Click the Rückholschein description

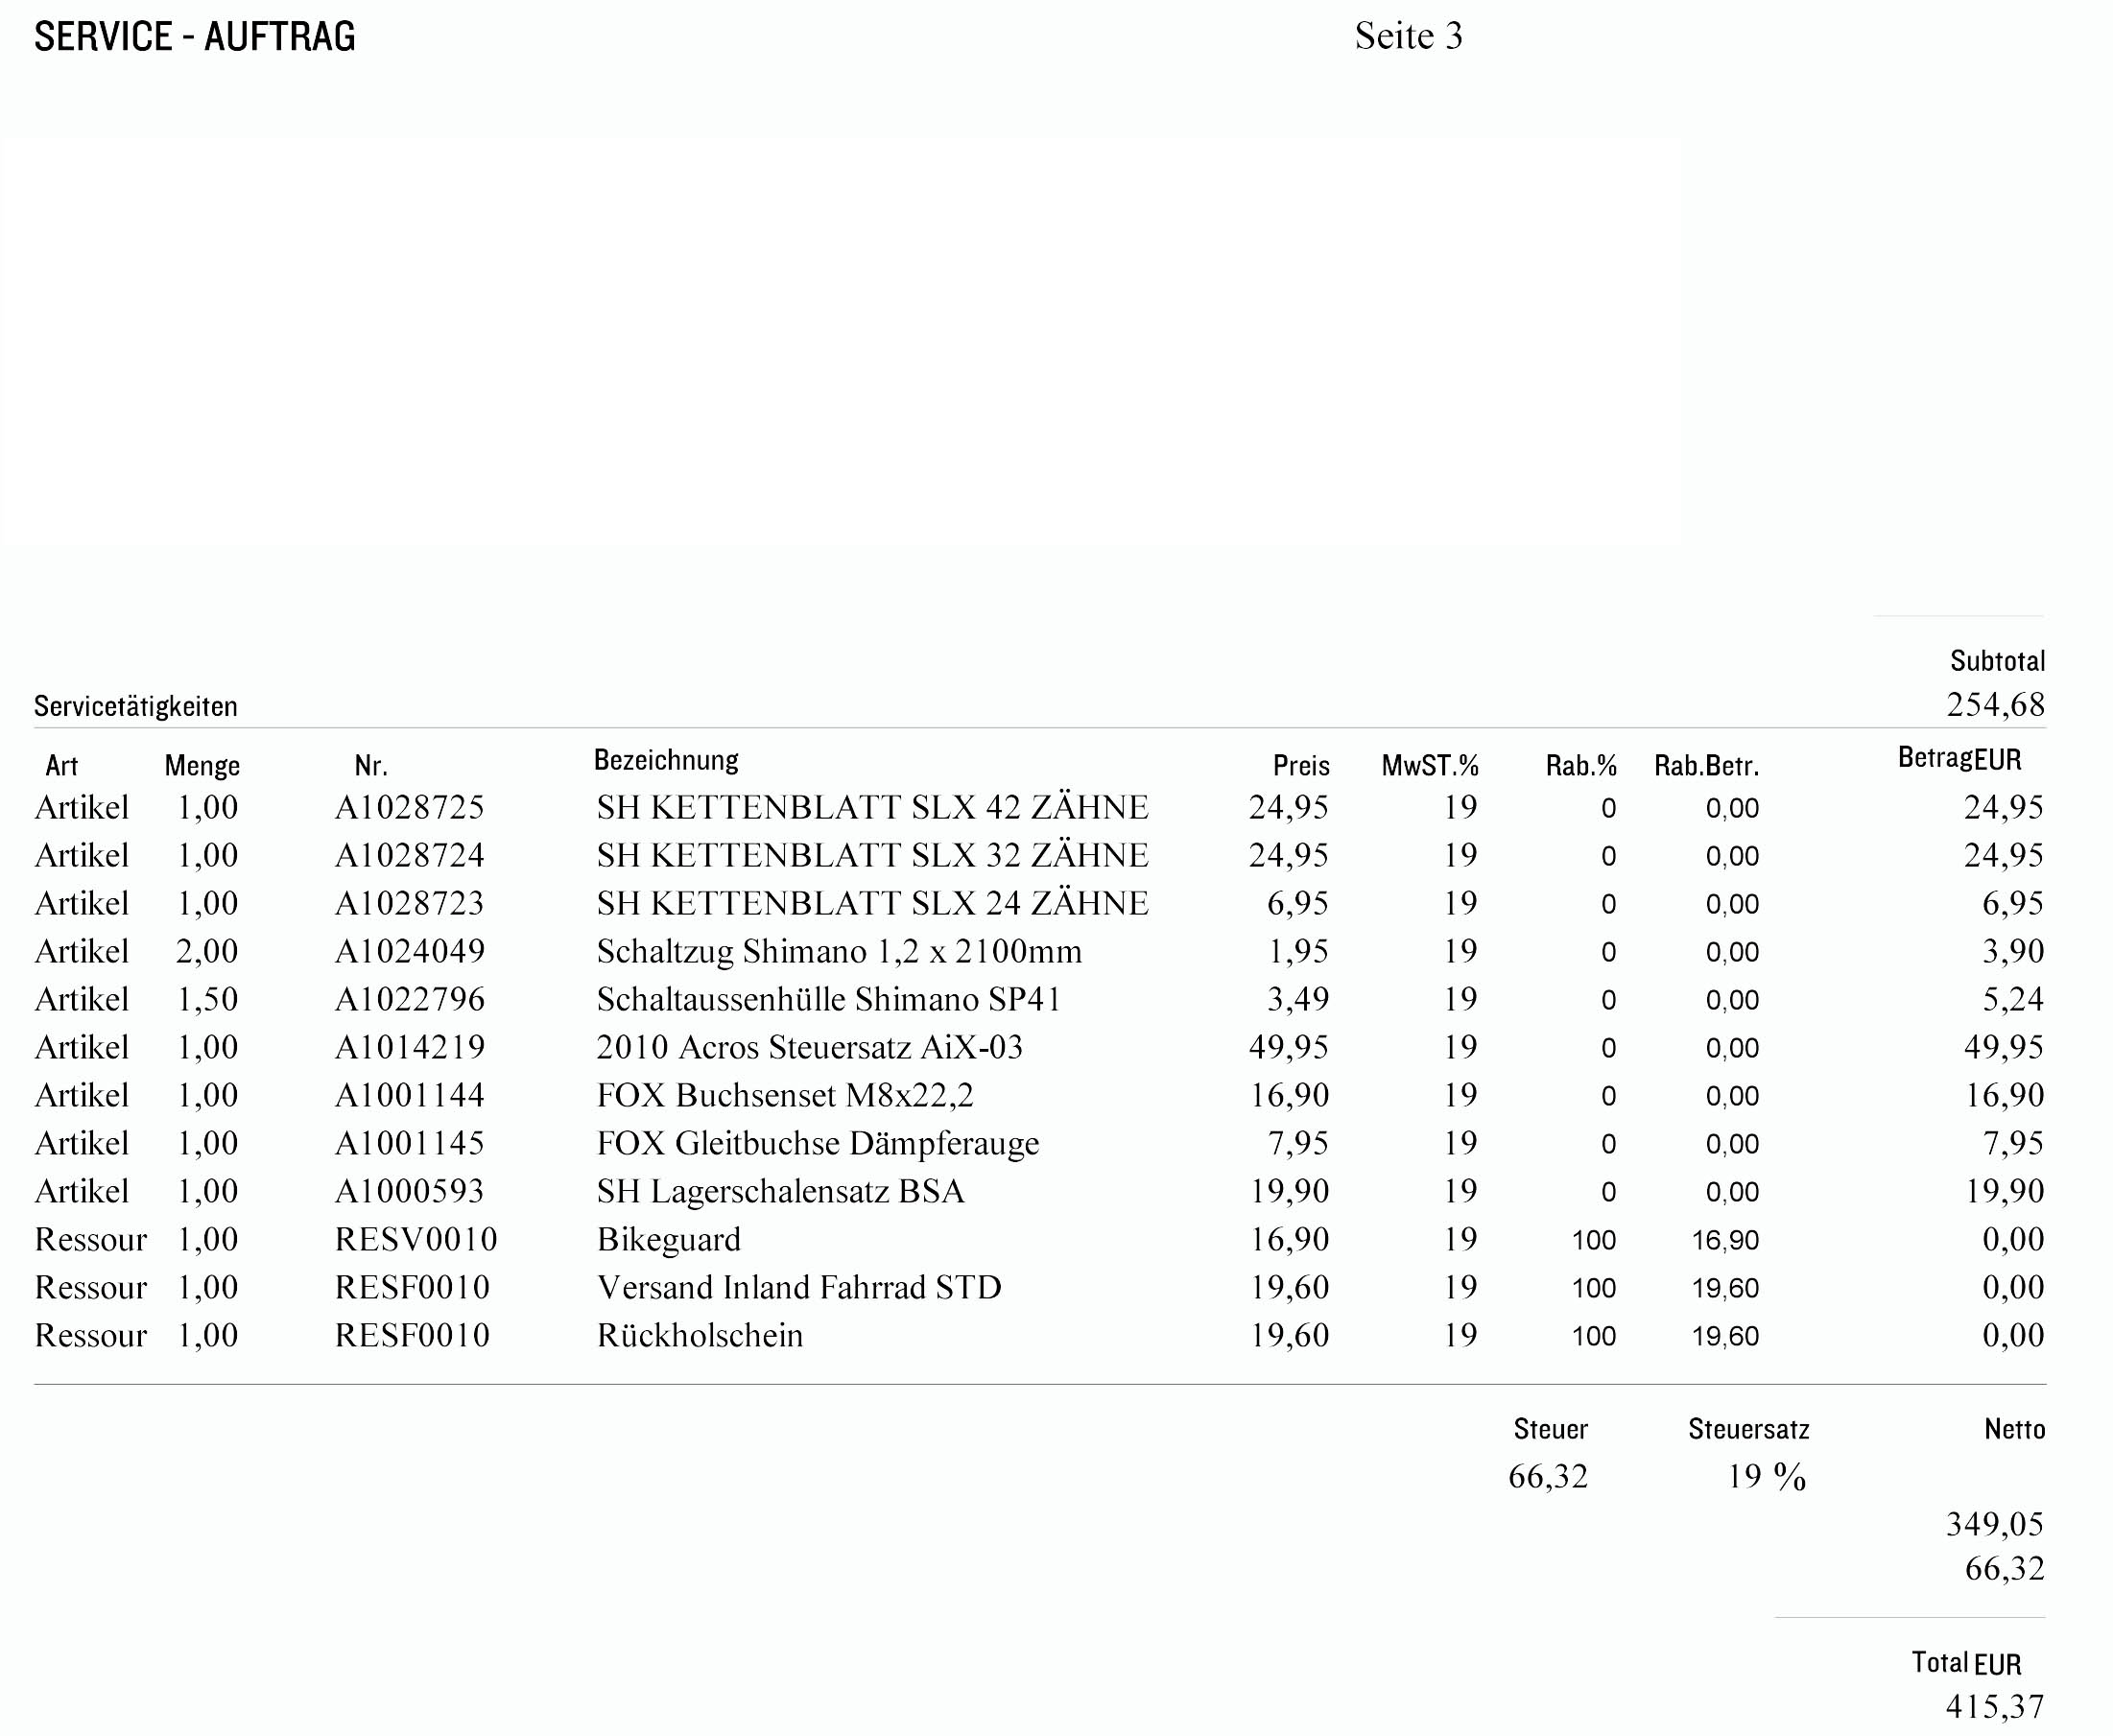[700, 1335]
